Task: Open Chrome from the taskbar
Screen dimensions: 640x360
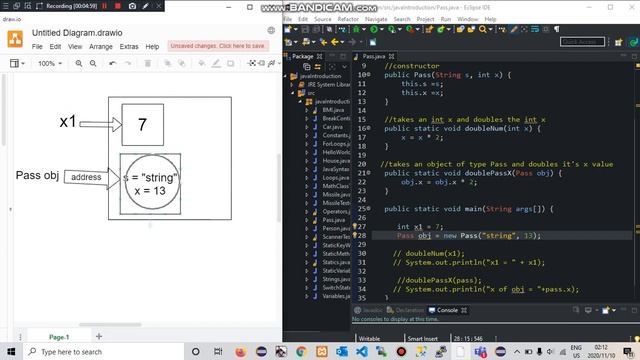Action: pyautogui.click(x=301, y=352)
